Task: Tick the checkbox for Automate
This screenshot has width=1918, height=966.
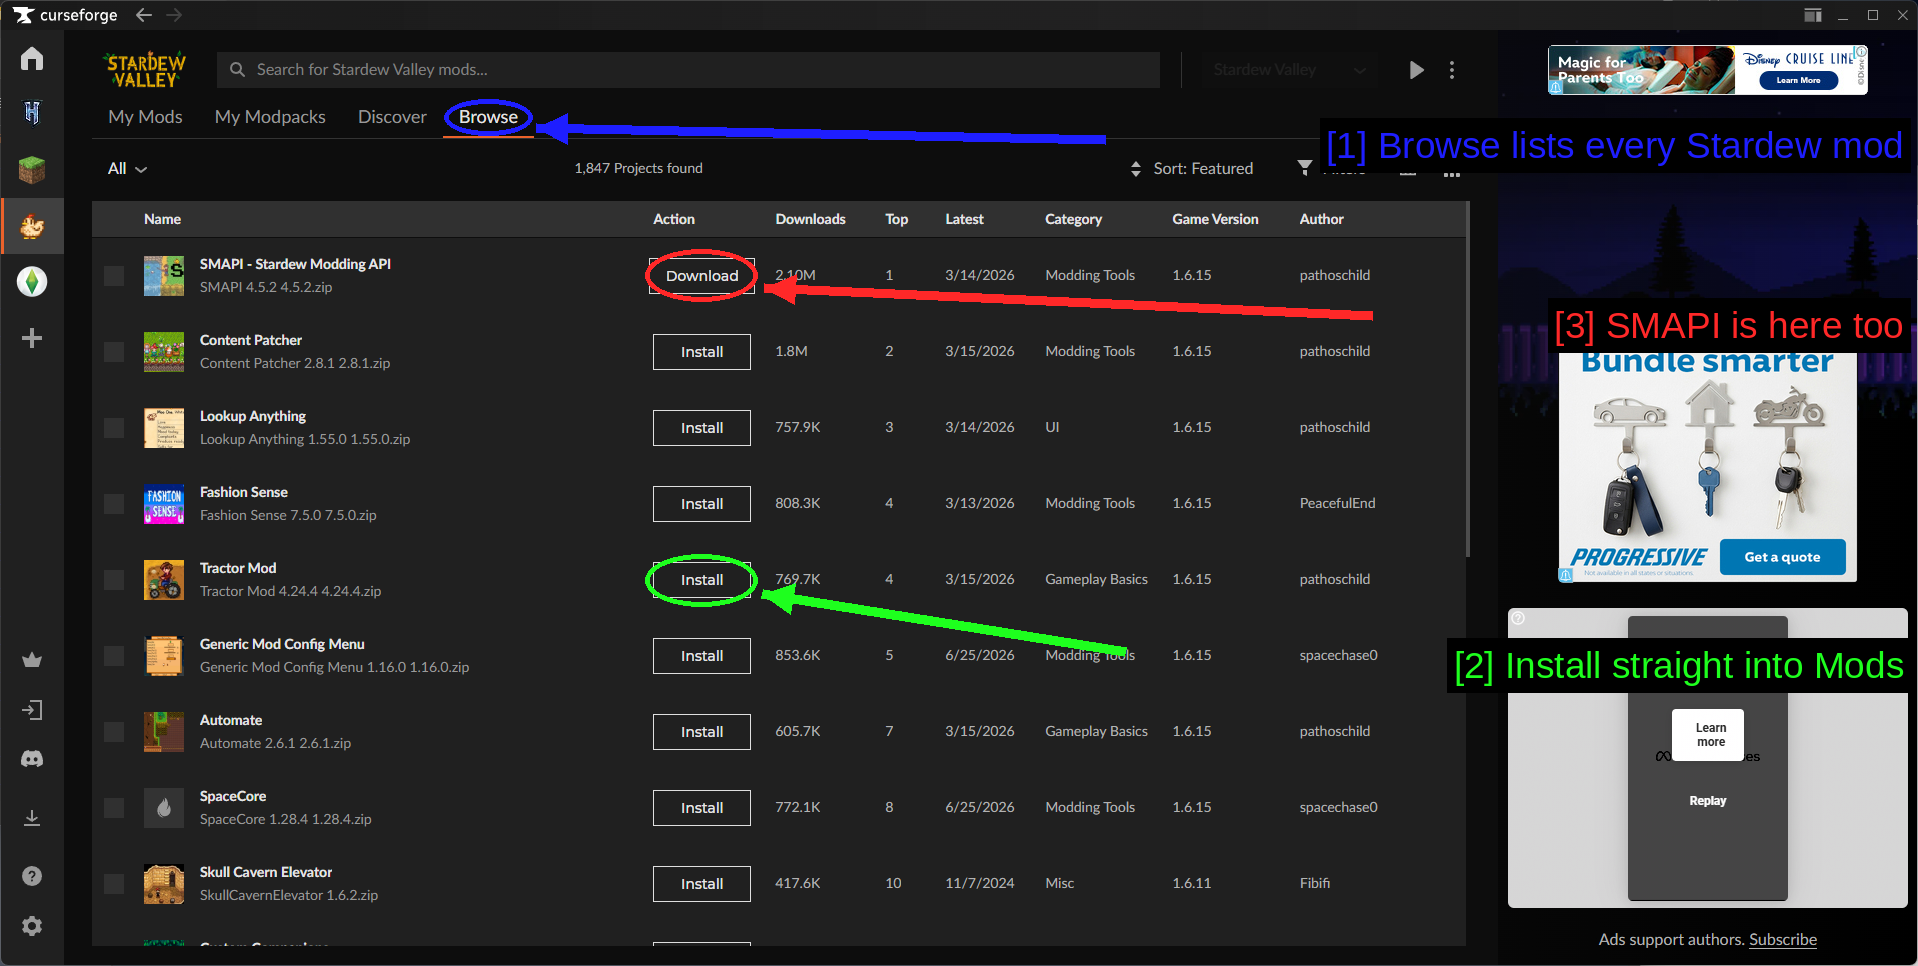Action: coord(114,732)
